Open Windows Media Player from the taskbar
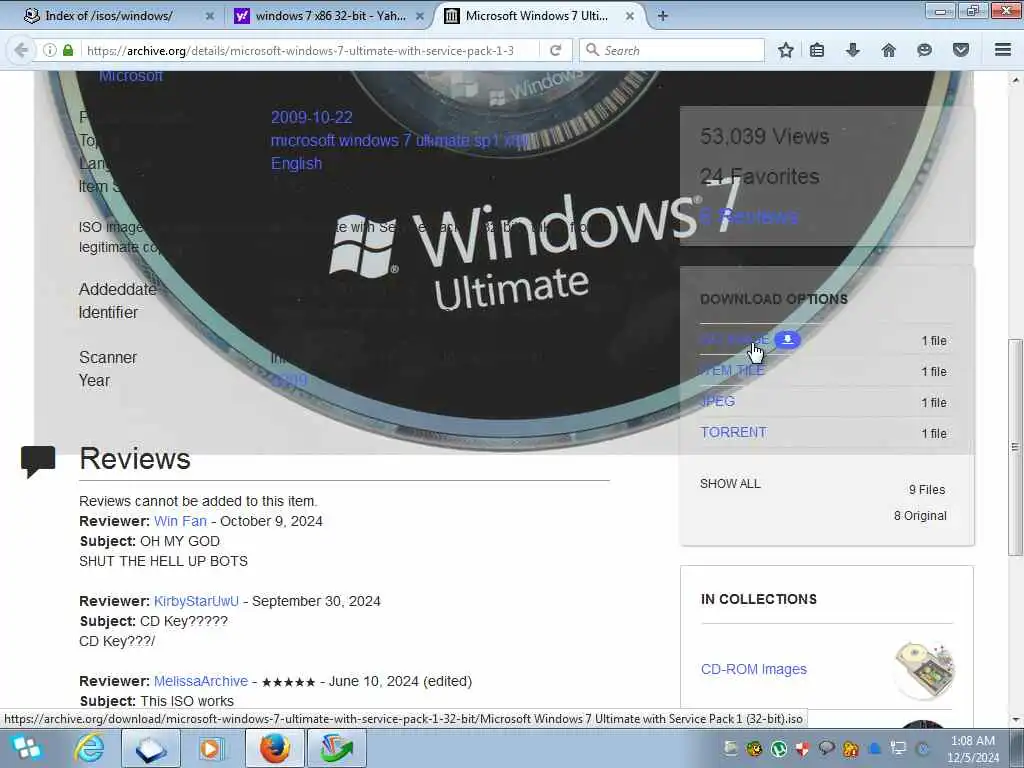1024x768 pixels. point(210,748)
